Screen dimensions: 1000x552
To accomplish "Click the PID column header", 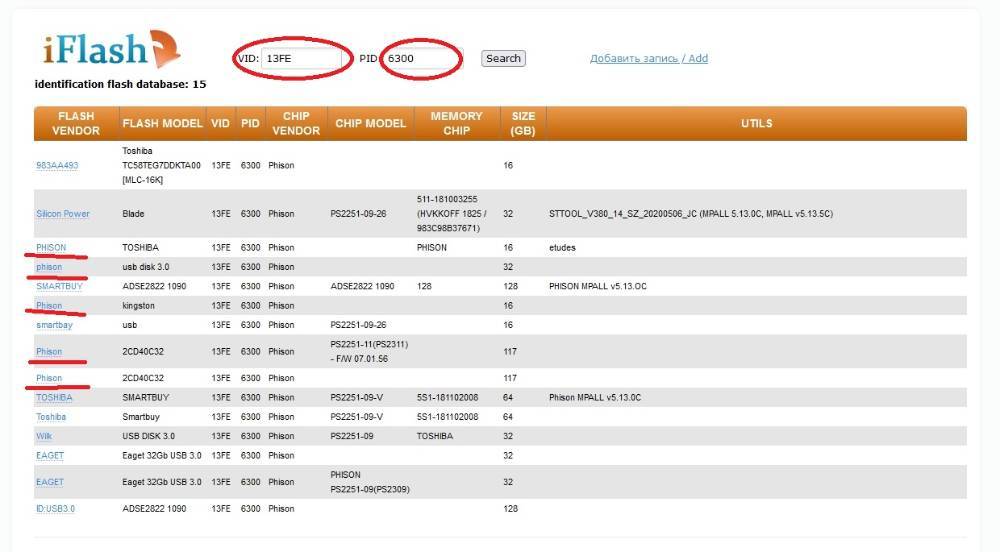I will pyautogui.click(x=250, y=124).
